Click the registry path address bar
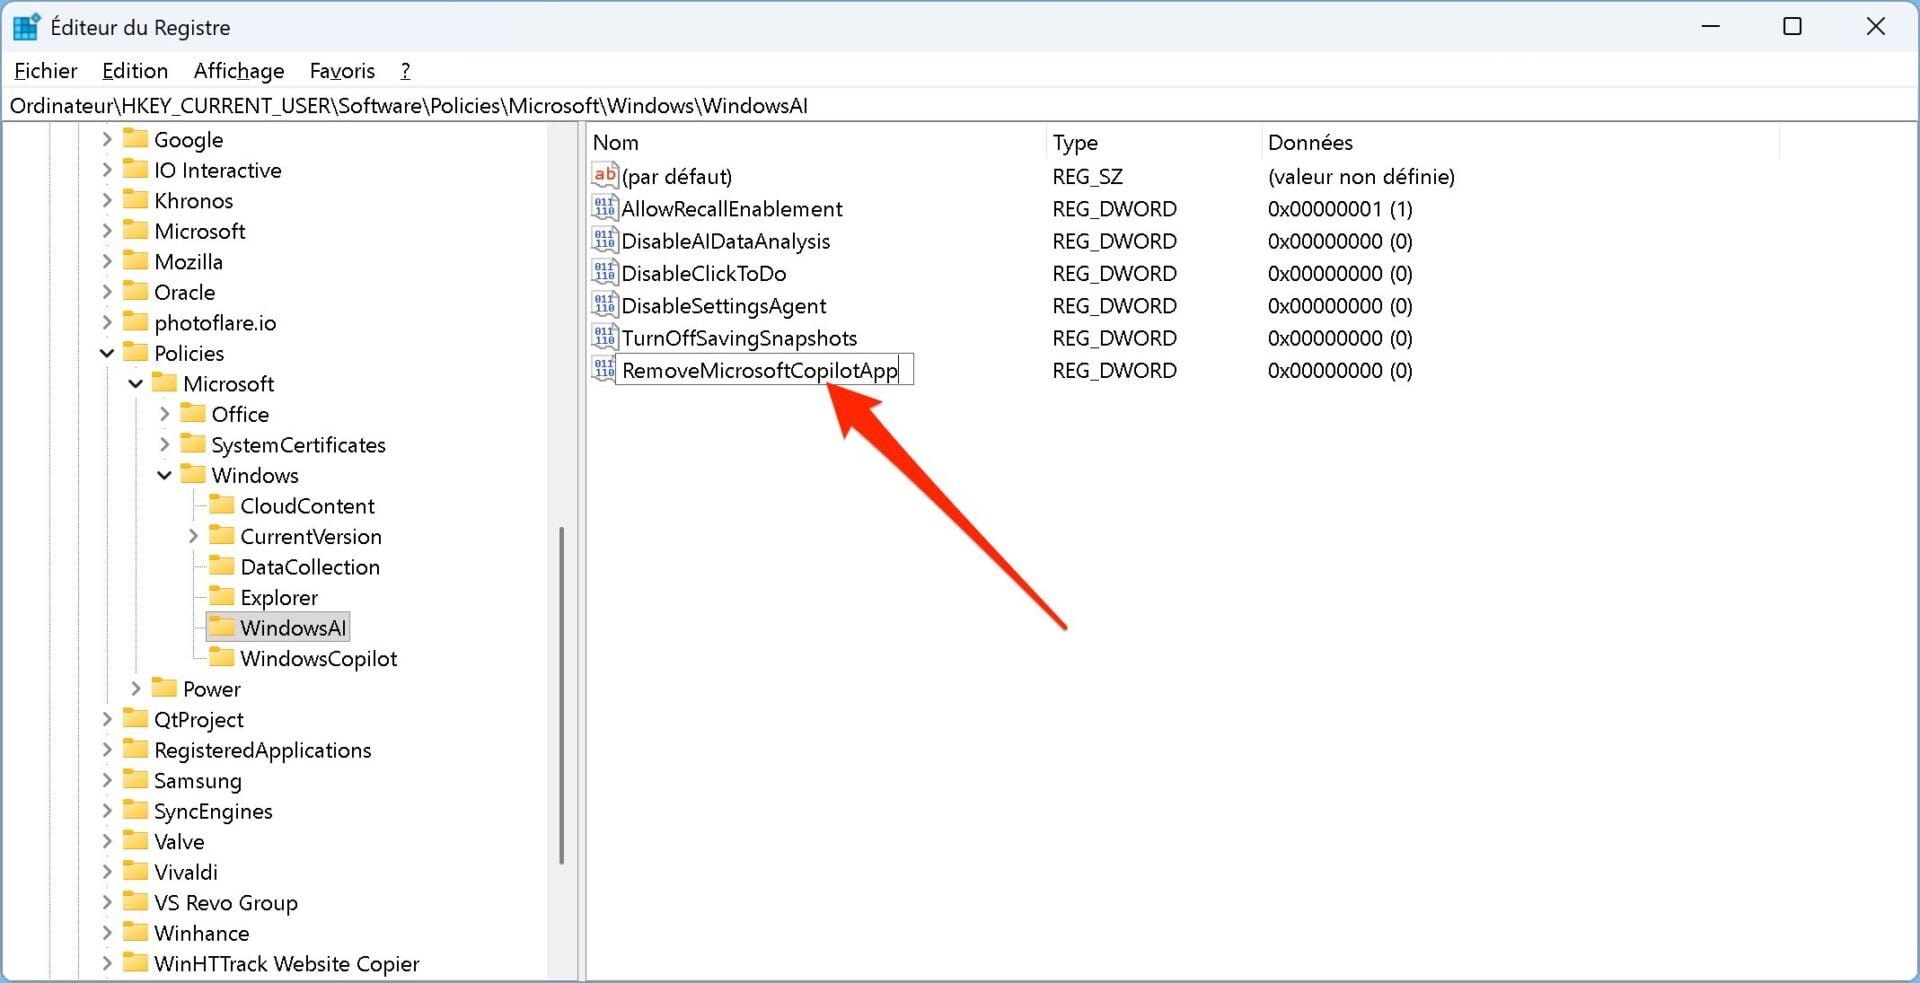The height and width of the screenshot is (983, 1920). coord(960,105)
